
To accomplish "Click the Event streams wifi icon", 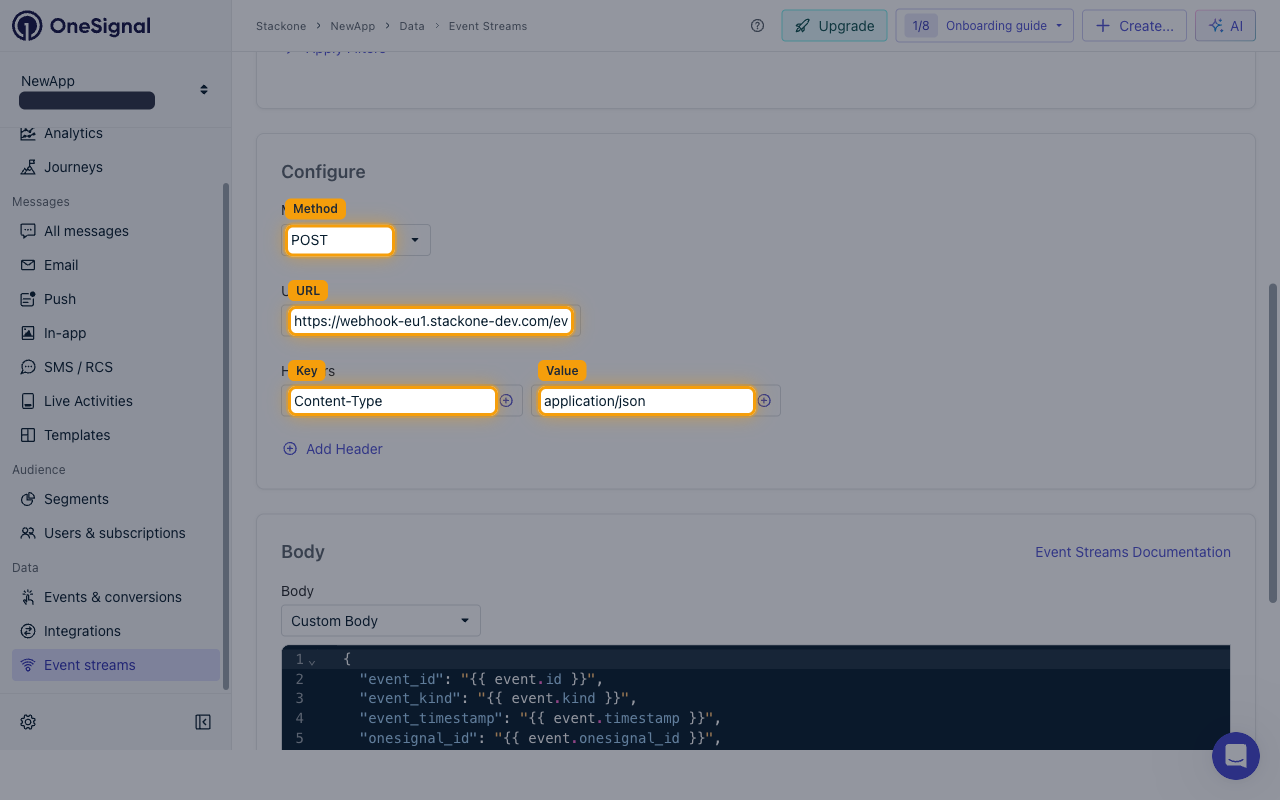I will click(28, 665).
